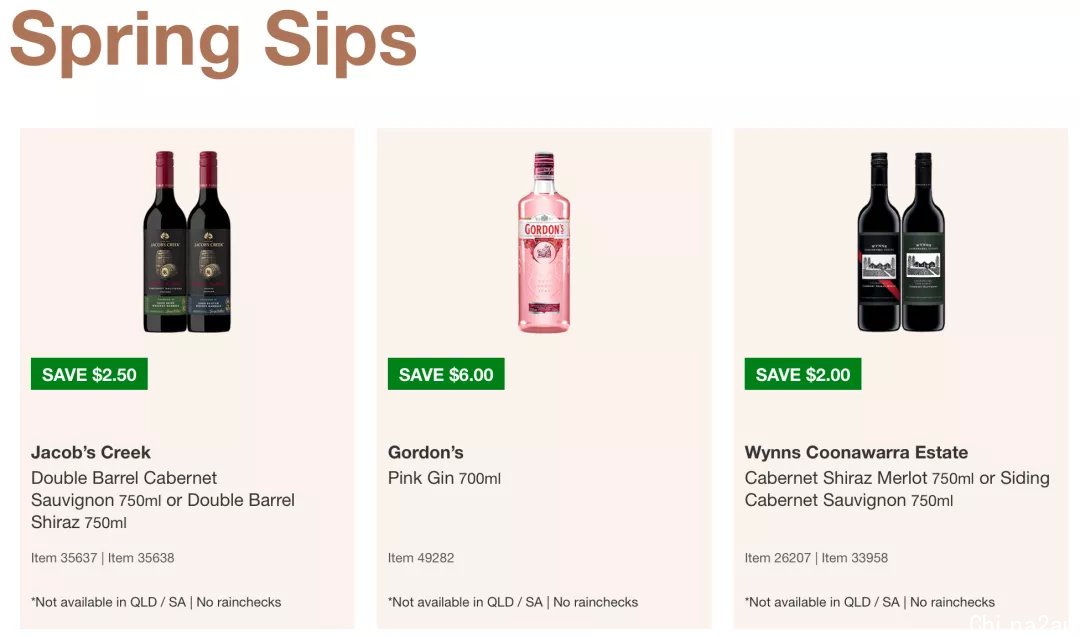The image size is (1080, 637).
Task: Open the Gordon's product title
Action: coord(426,452)
